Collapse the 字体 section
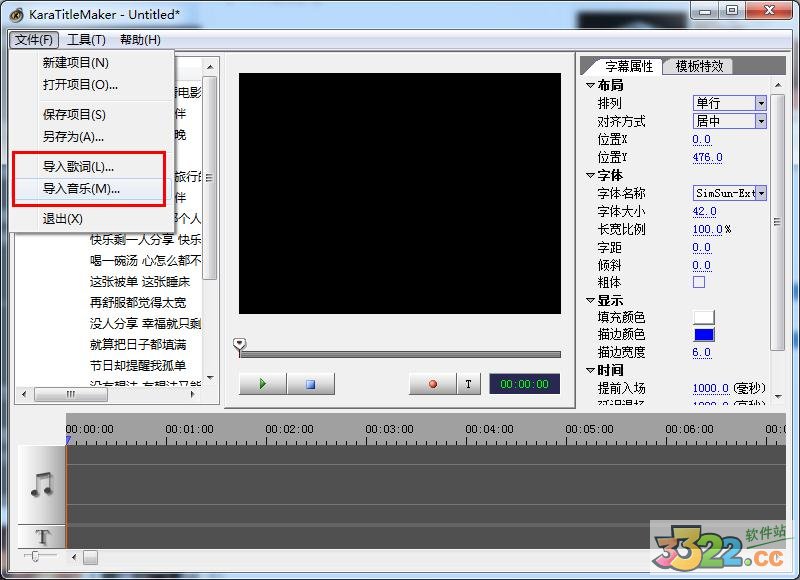The width and height of the screenshot is (800, 580). (x=590, y=175)
